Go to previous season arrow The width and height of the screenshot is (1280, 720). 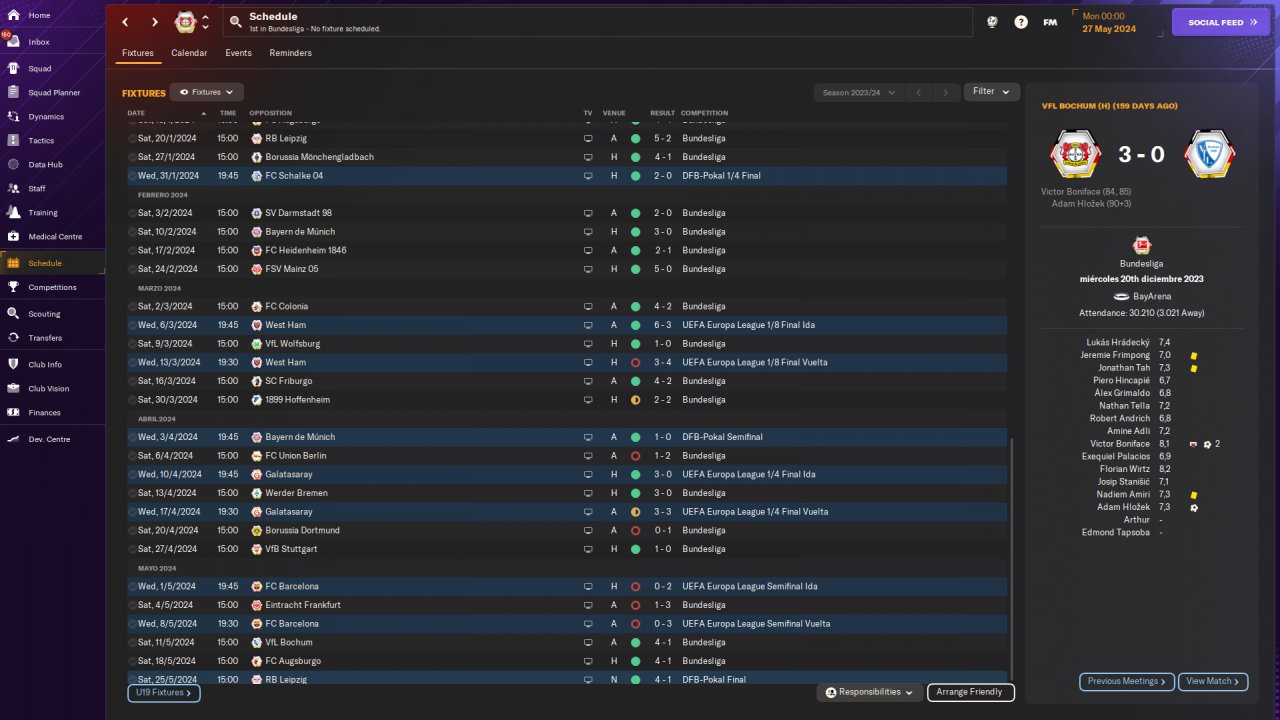919,92
